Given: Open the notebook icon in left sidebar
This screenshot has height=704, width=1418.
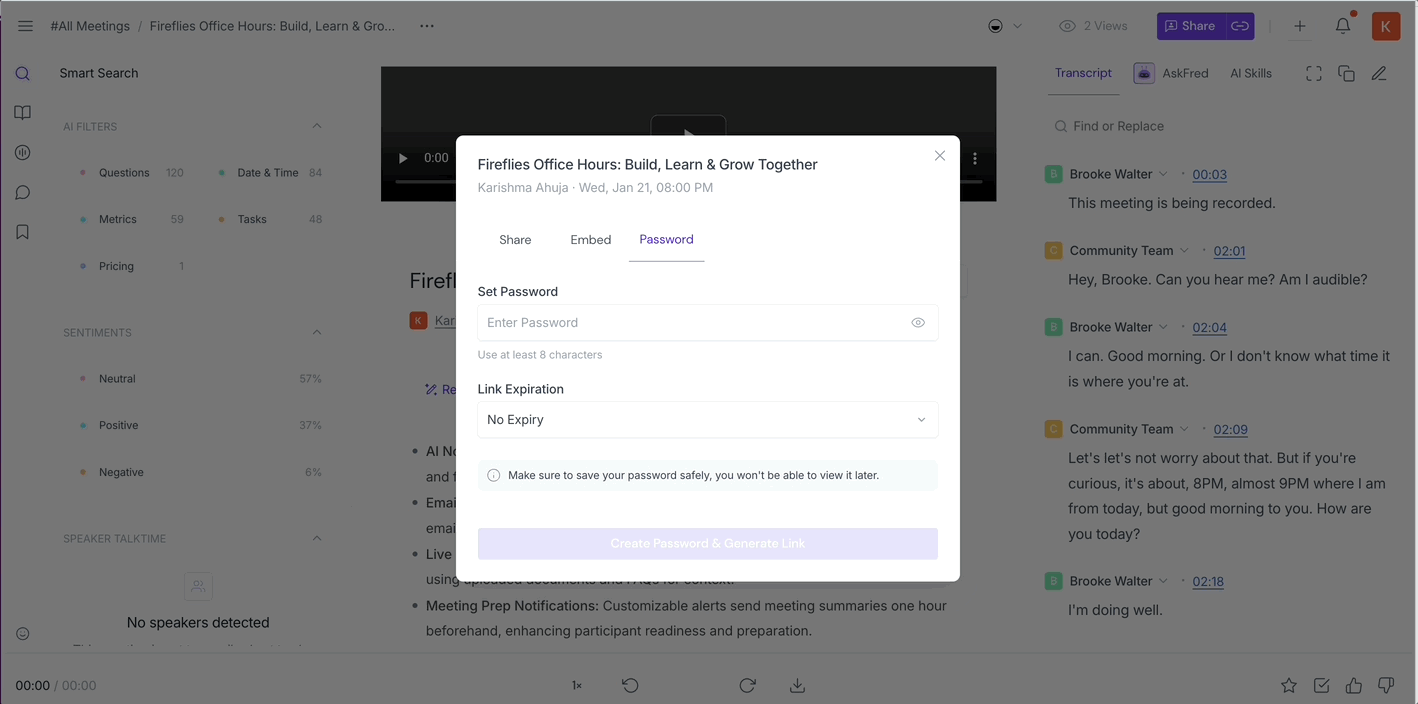Looking at the screenshot, I should pos(22,113).
